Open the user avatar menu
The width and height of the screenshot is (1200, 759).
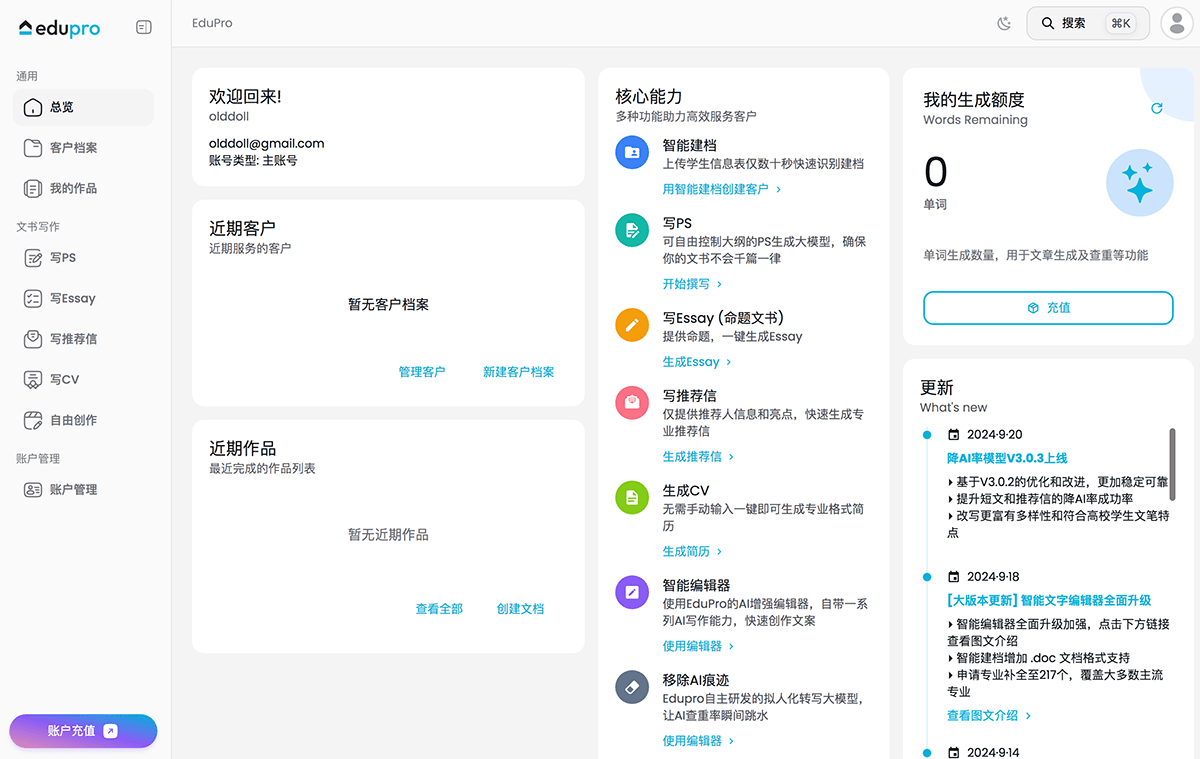(1177, 23)
